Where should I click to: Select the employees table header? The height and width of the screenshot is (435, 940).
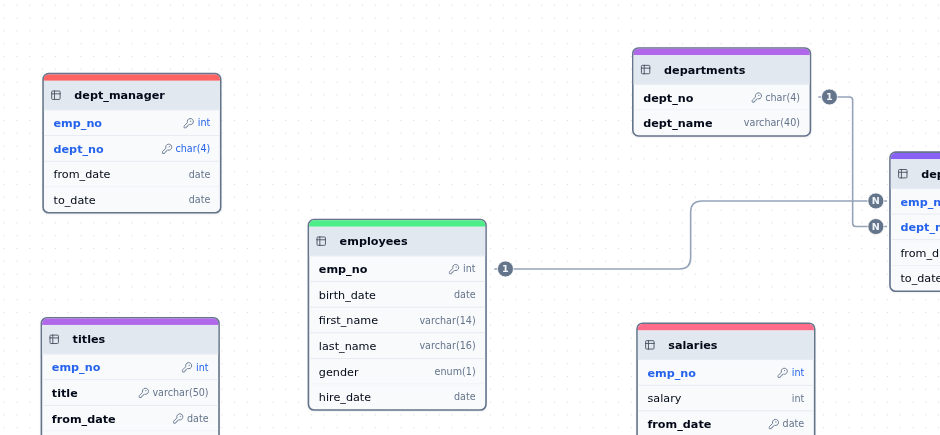[397, 241]
